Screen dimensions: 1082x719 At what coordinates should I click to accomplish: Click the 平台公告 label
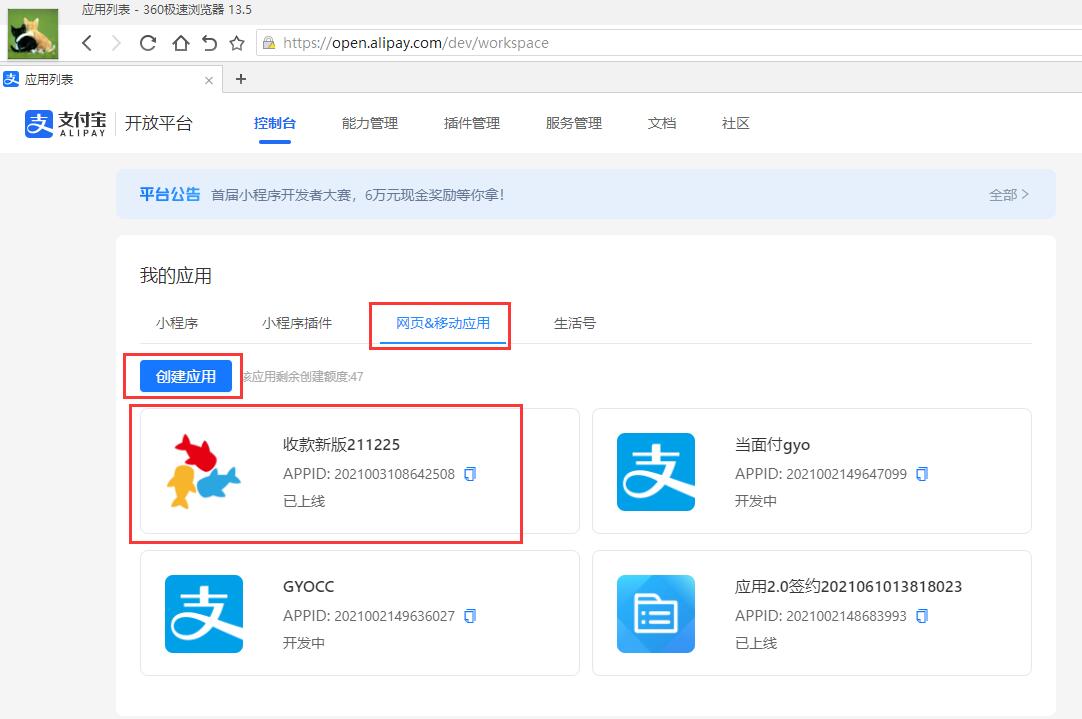tap(170, 195)
